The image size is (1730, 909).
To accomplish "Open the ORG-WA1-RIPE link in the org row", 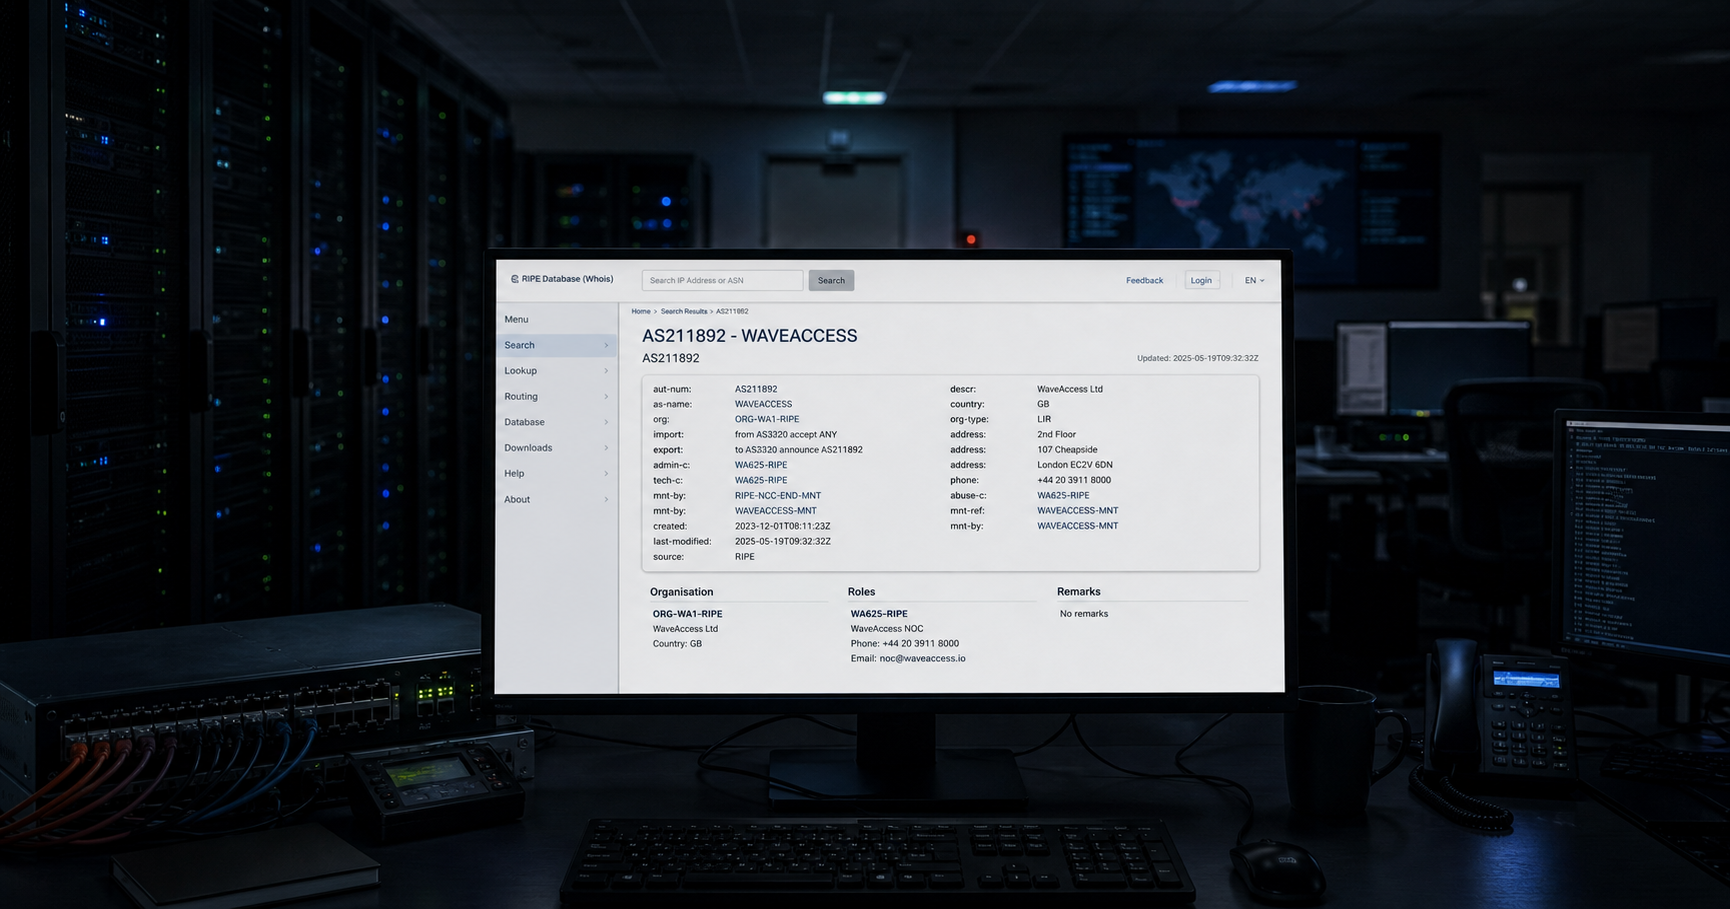I will [x=767, y=419].
